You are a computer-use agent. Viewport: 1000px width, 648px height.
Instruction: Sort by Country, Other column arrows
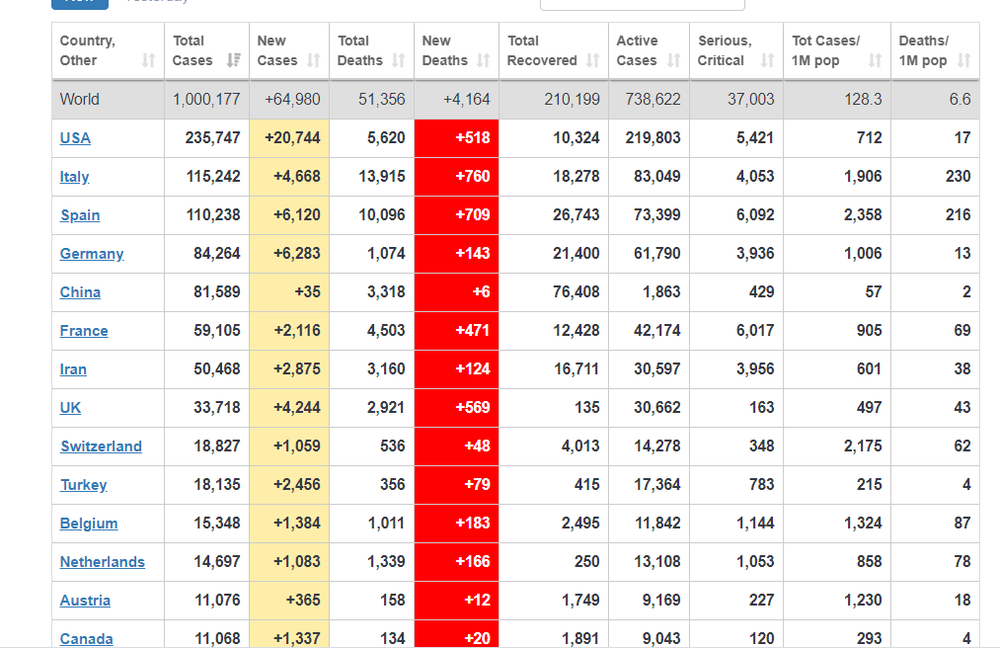pyautogui.click(x=148, y=61)
